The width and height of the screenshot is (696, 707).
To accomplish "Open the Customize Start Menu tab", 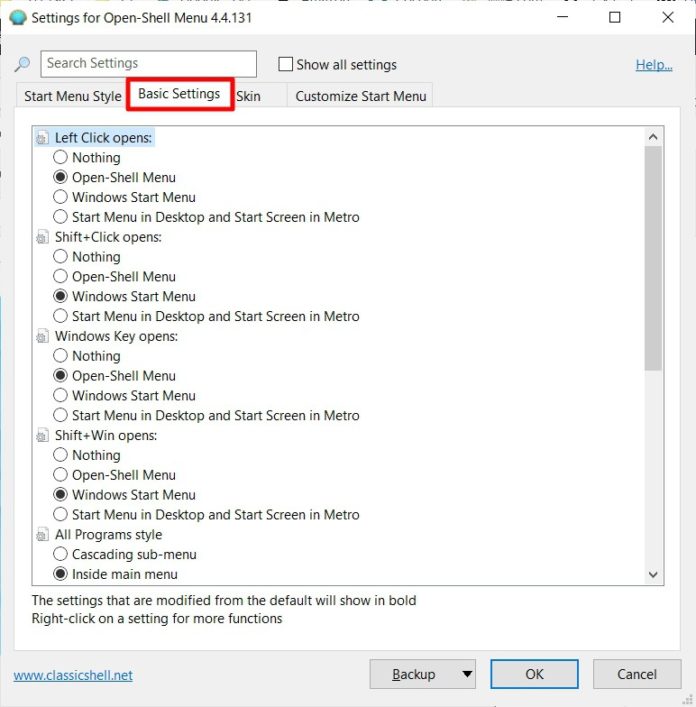I will (361, 96).
